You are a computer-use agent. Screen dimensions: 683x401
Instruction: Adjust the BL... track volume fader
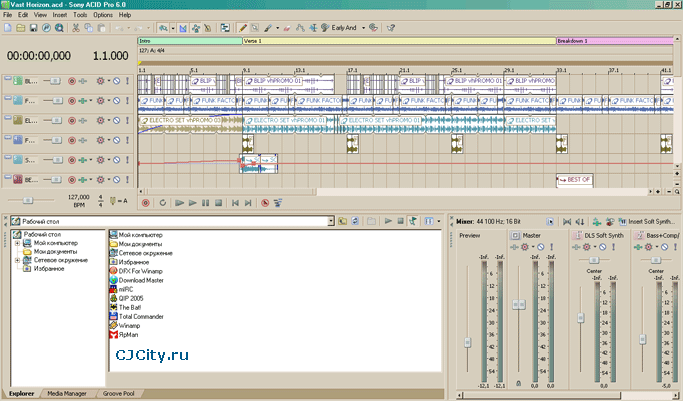(x=55, y=81)
